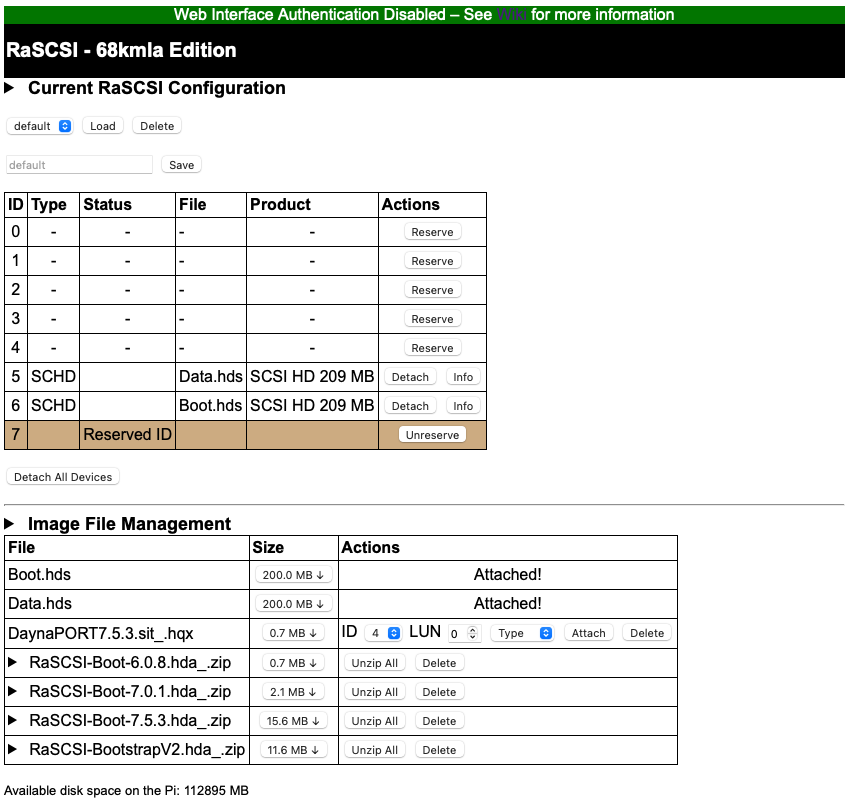
Task: Unreserve SCSI ID 7
Action: (432, 435)
